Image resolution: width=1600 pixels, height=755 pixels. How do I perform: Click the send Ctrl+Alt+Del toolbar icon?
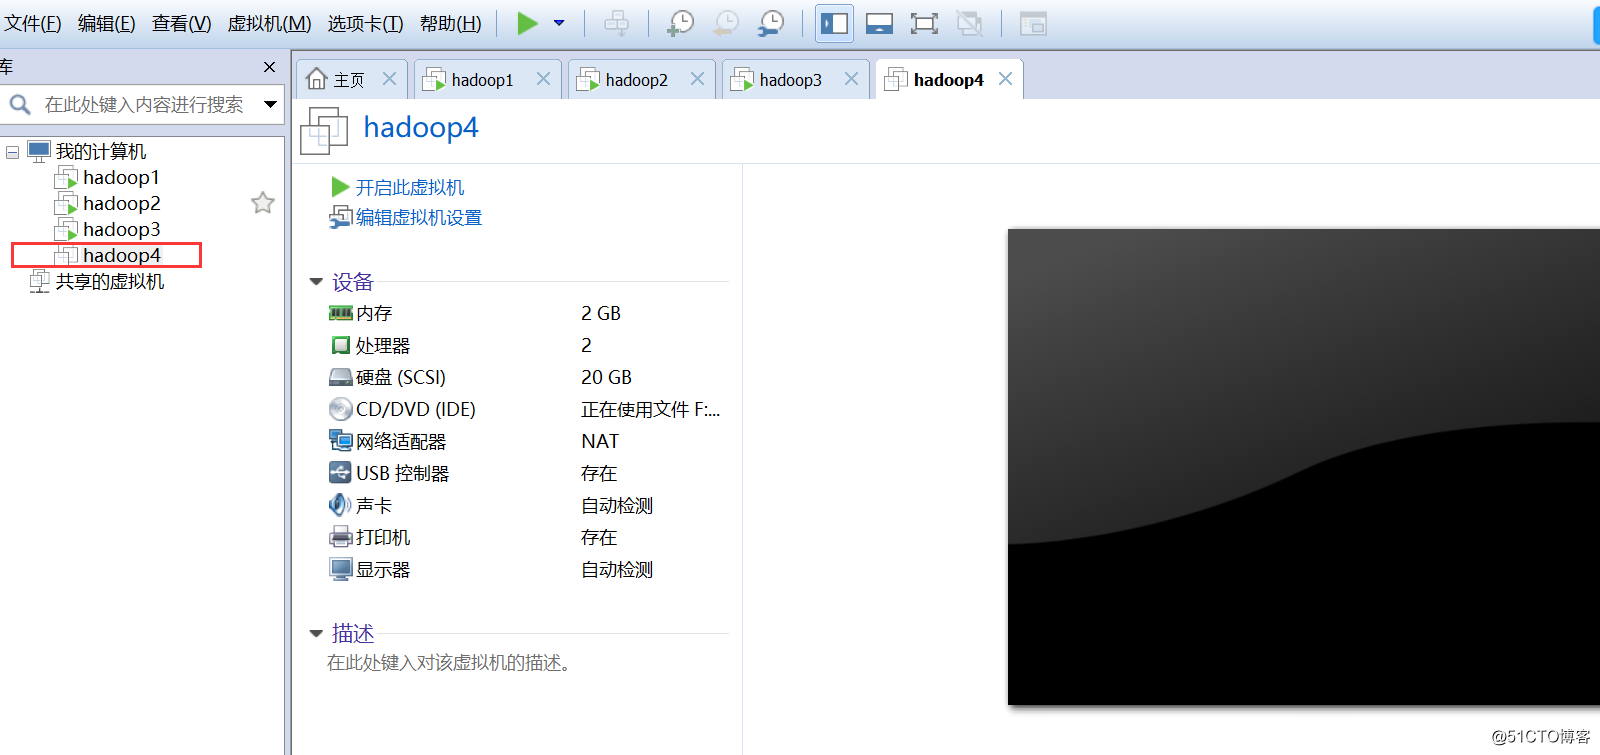617,23
